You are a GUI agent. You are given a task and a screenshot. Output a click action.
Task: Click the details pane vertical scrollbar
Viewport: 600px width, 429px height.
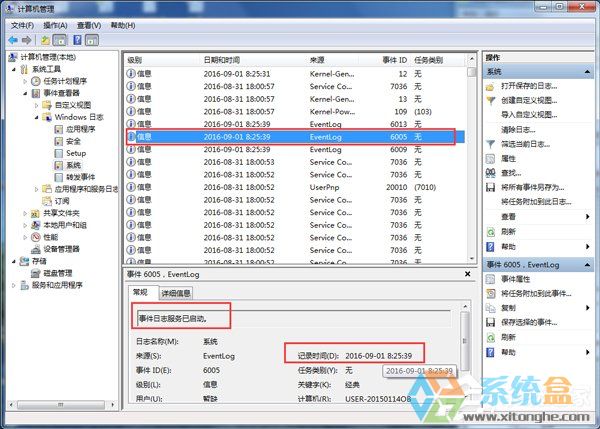point(465,351)
